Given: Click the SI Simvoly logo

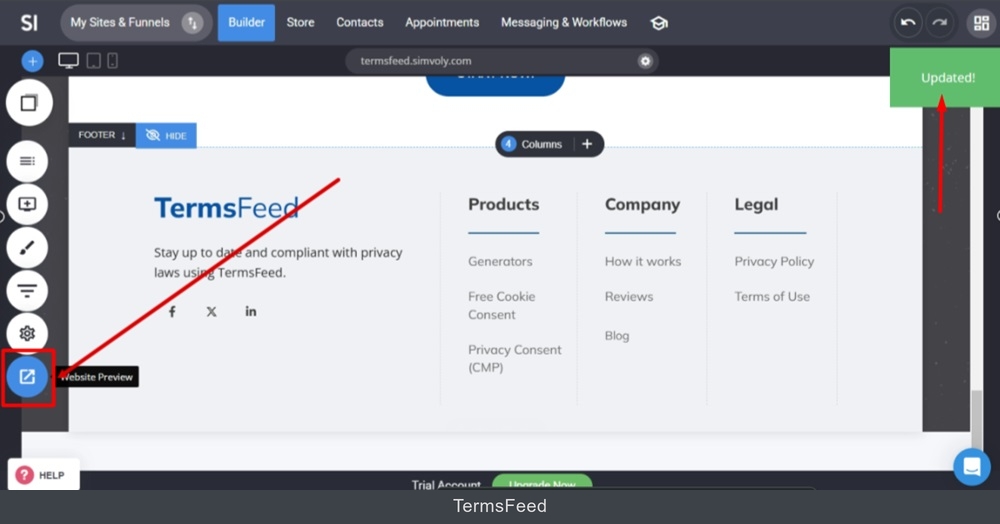Looking at the screenshot, I should pyautogui.click(x=29, y=23).
